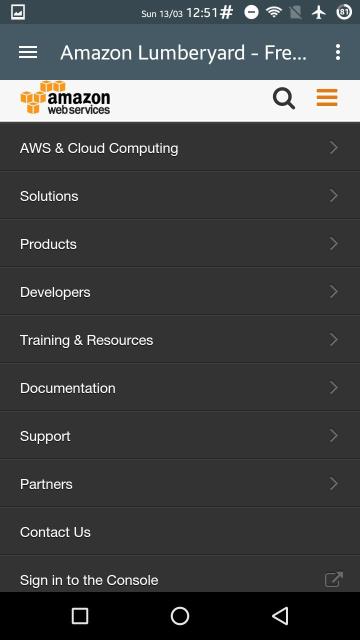Image resolution: width=360 pixels, height=640 pixels.
Task: Tap external link icon beside Sign in
Action: (x=333, y=579)
